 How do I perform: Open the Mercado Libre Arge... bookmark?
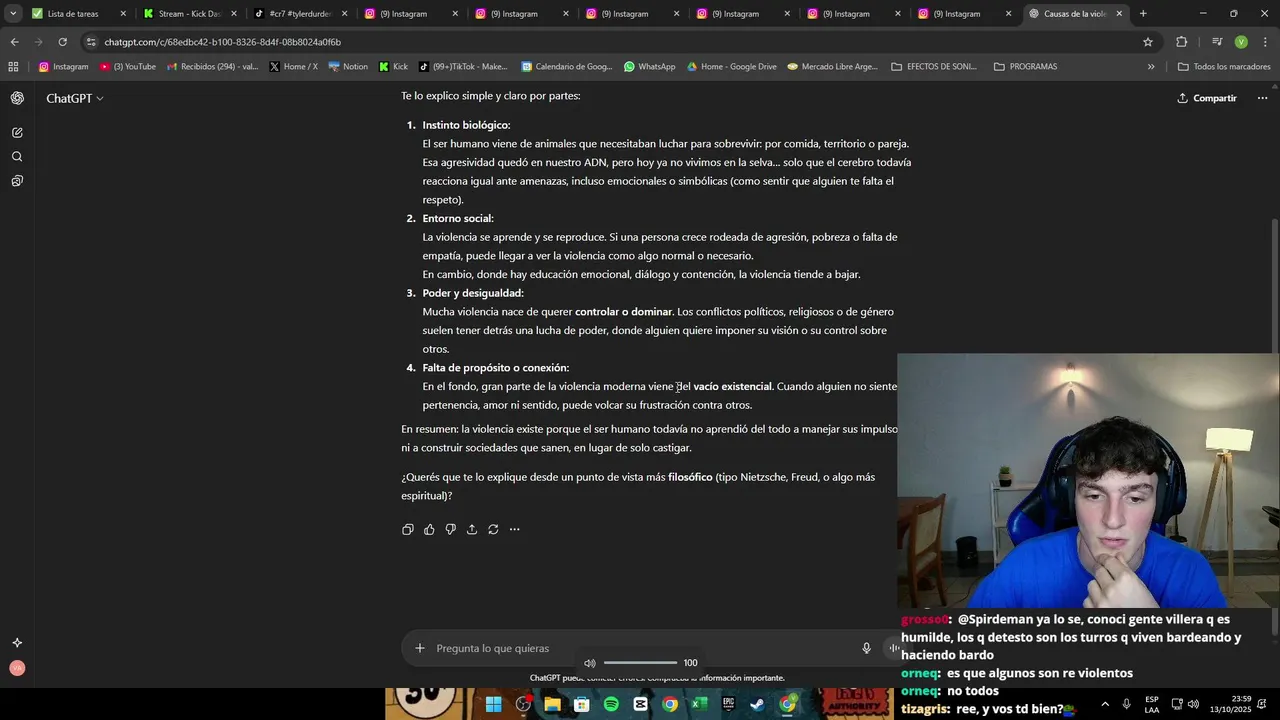pyautogui.click(x=832, y=67)
